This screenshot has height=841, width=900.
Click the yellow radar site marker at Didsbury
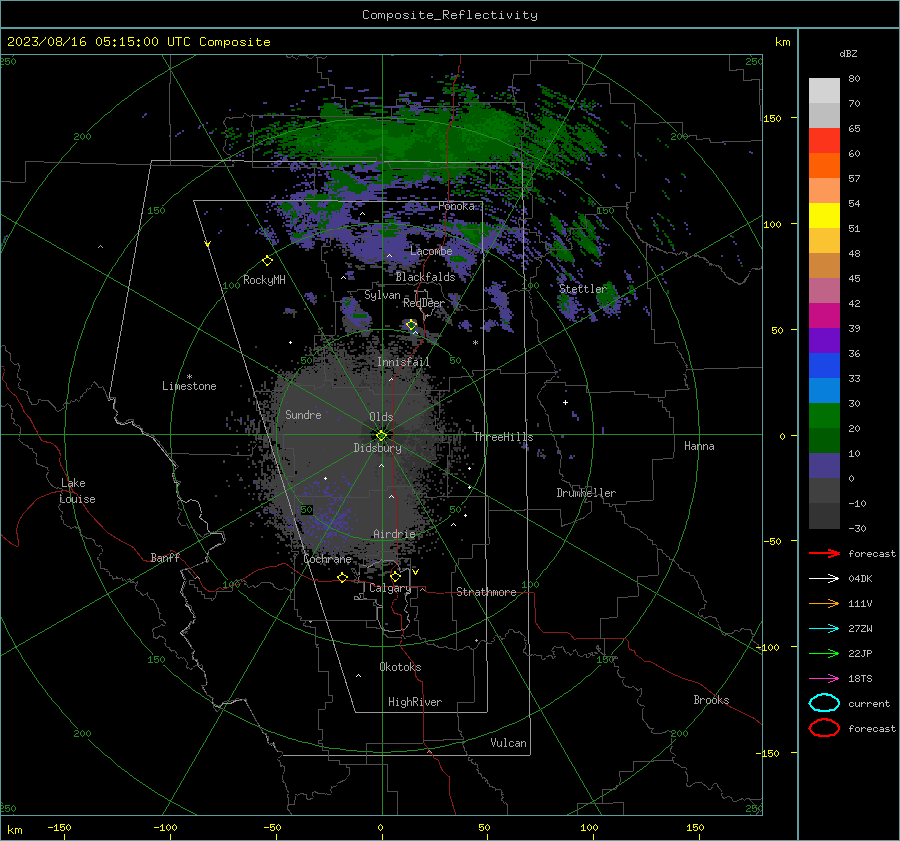point(381,435)
